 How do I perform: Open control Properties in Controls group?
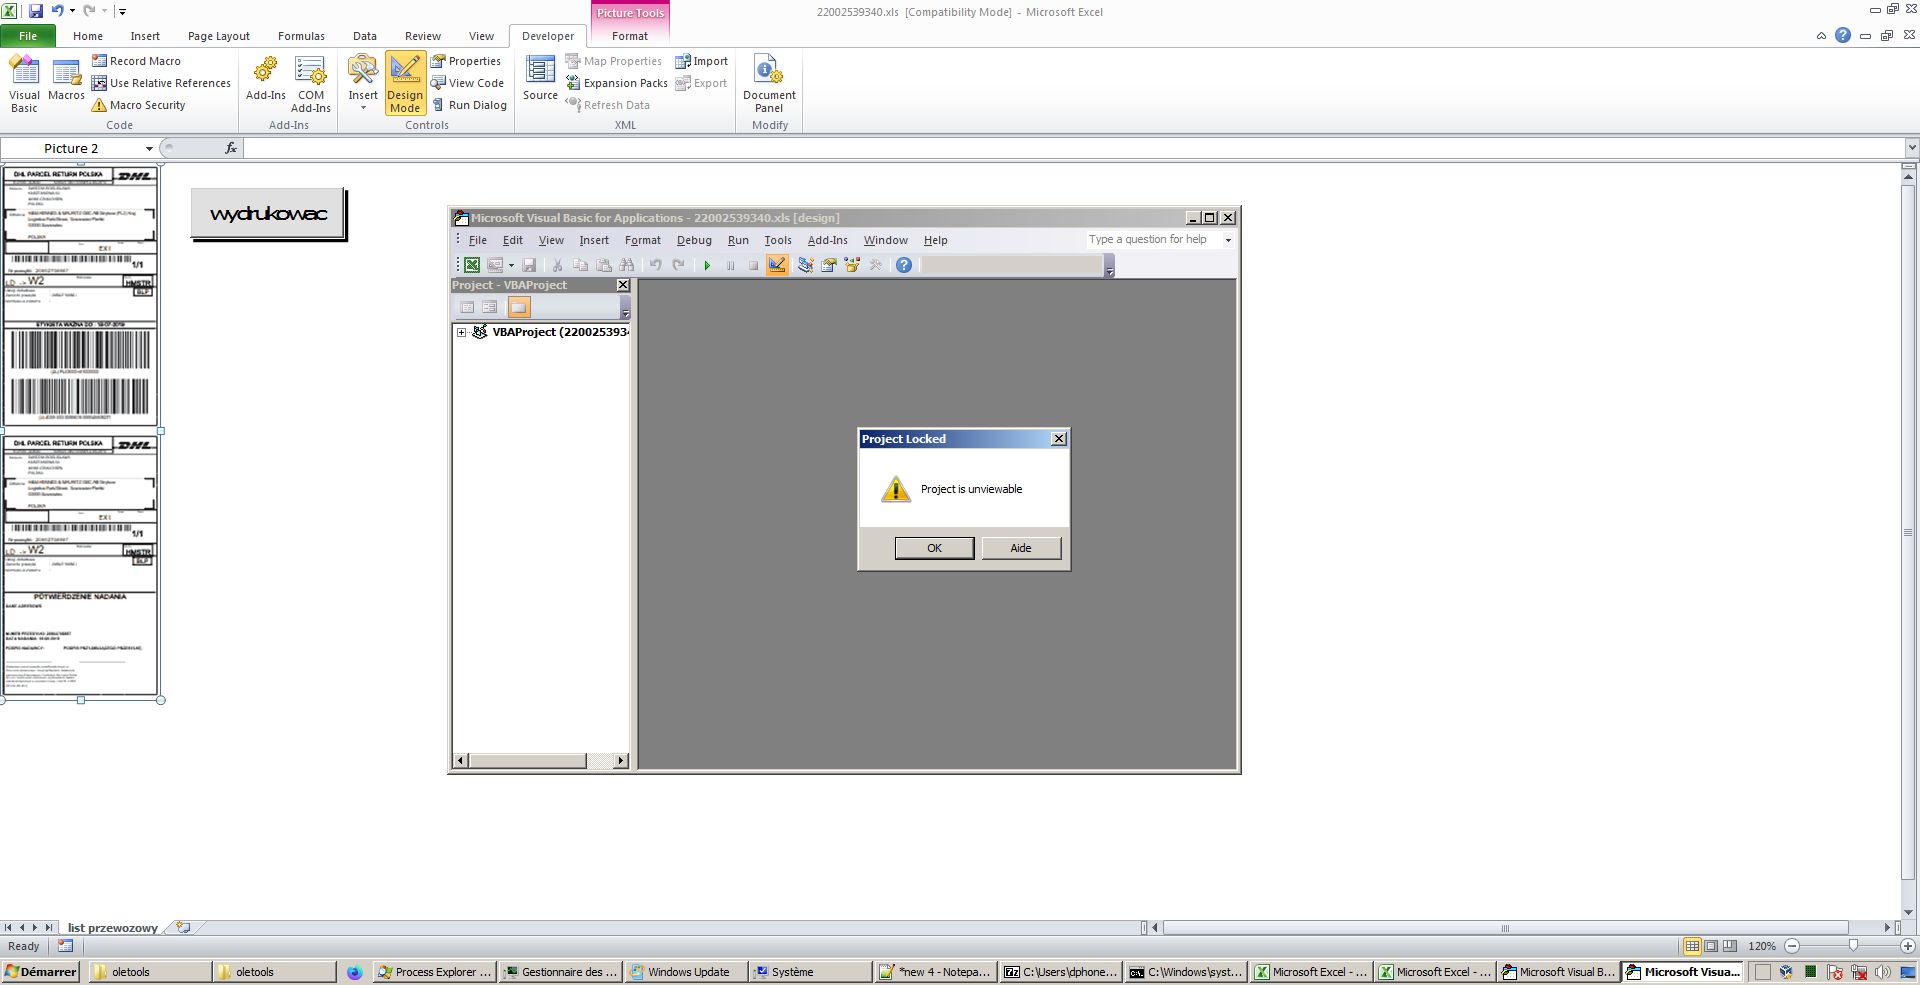(466, 61)
